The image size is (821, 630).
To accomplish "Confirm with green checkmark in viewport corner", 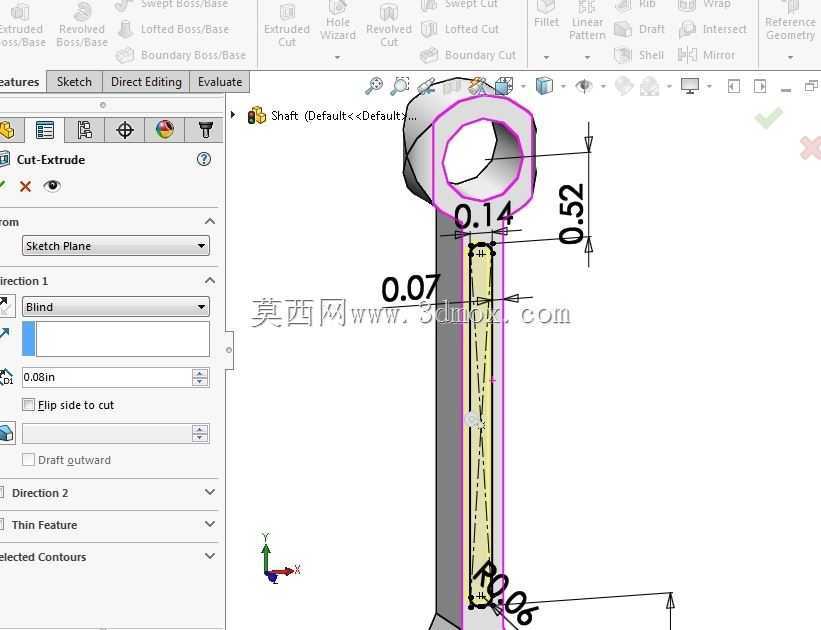I will coord(769,118).
